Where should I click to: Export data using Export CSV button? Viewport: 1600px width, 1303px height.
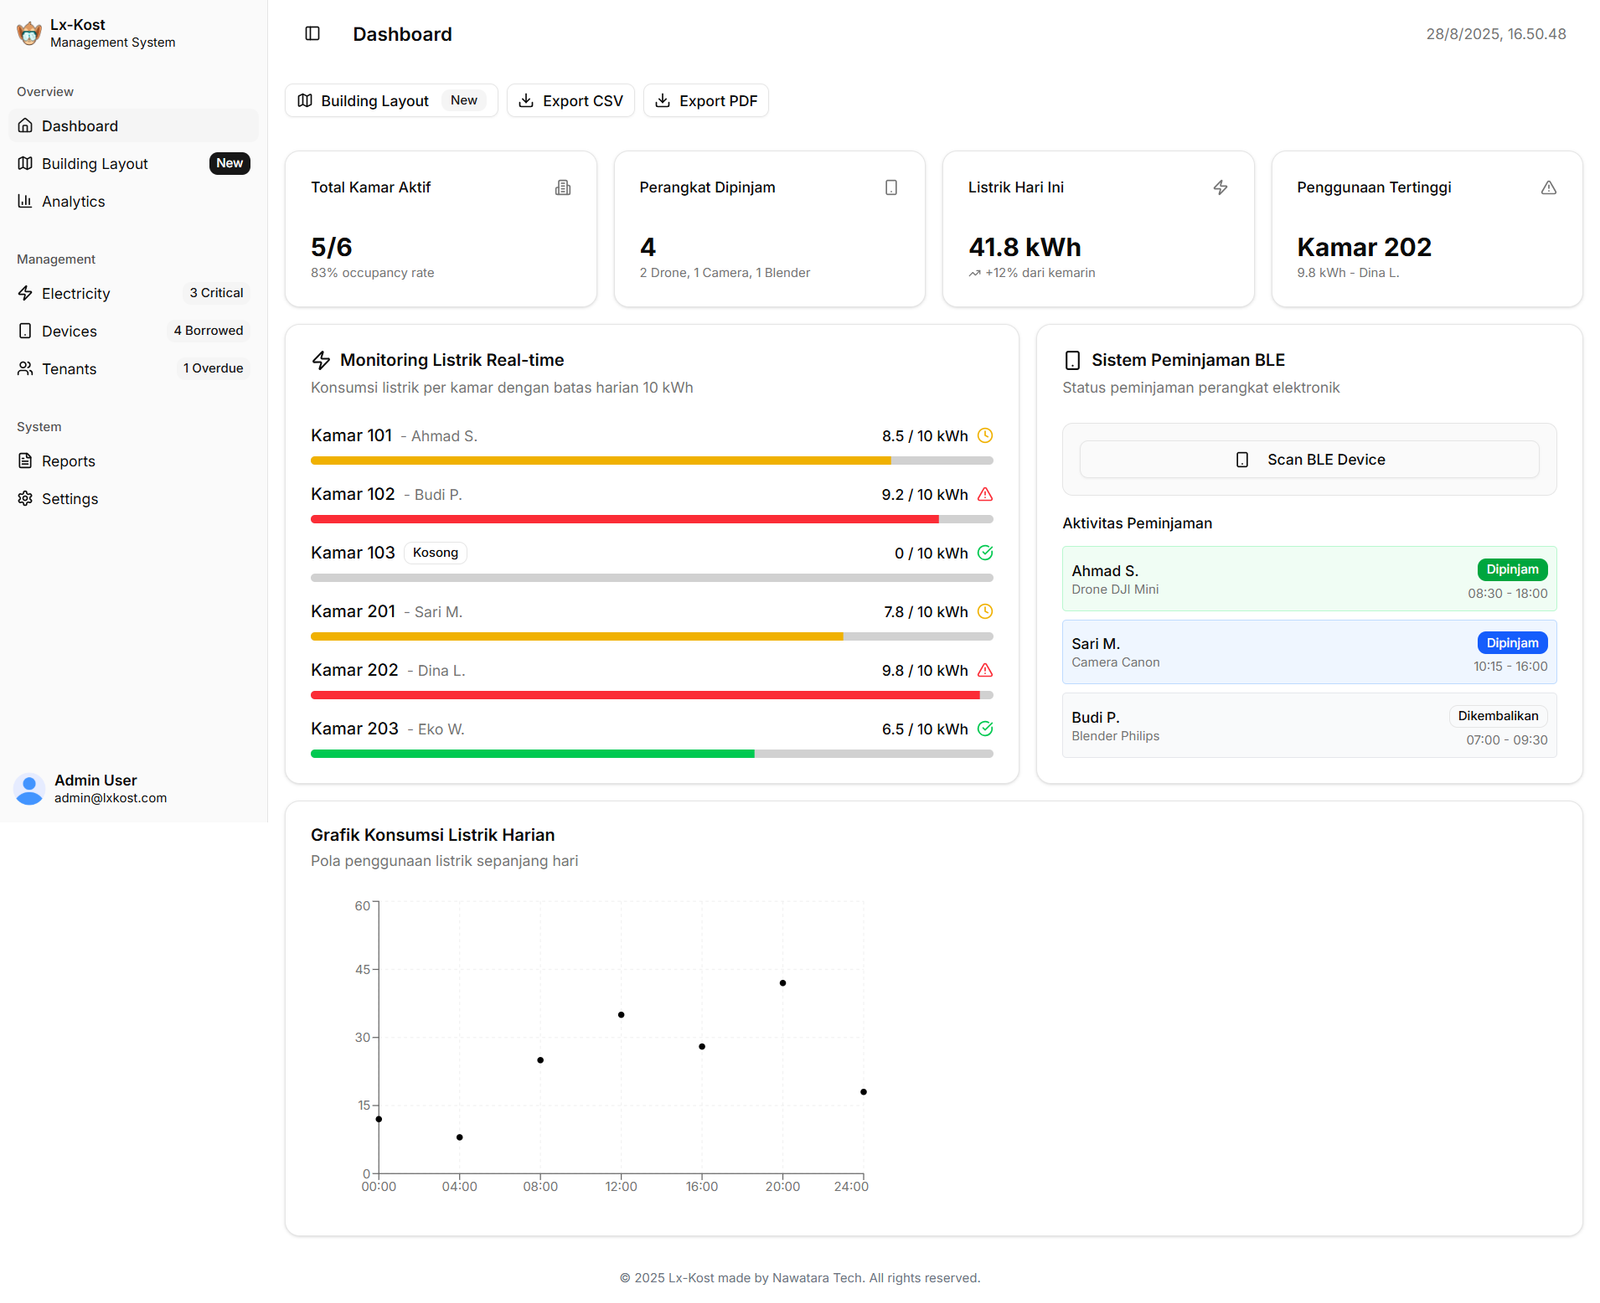coord(571,101)
